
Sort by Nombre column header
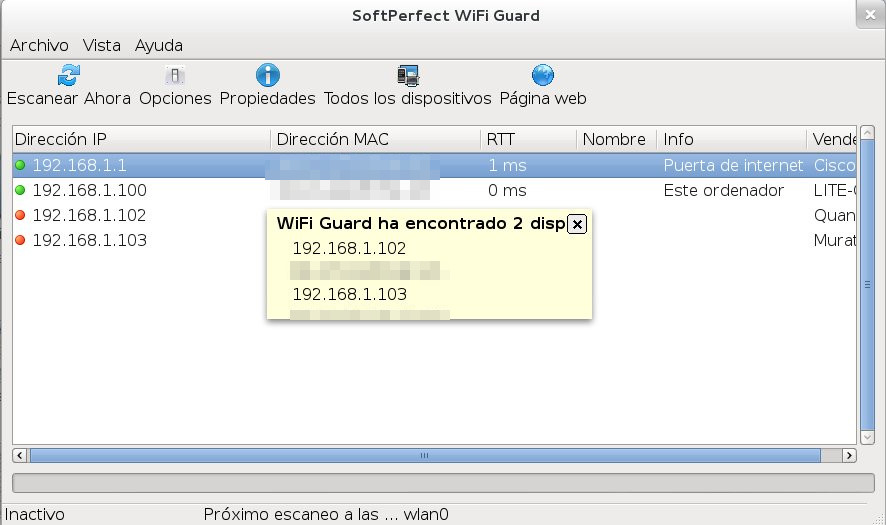617,139
